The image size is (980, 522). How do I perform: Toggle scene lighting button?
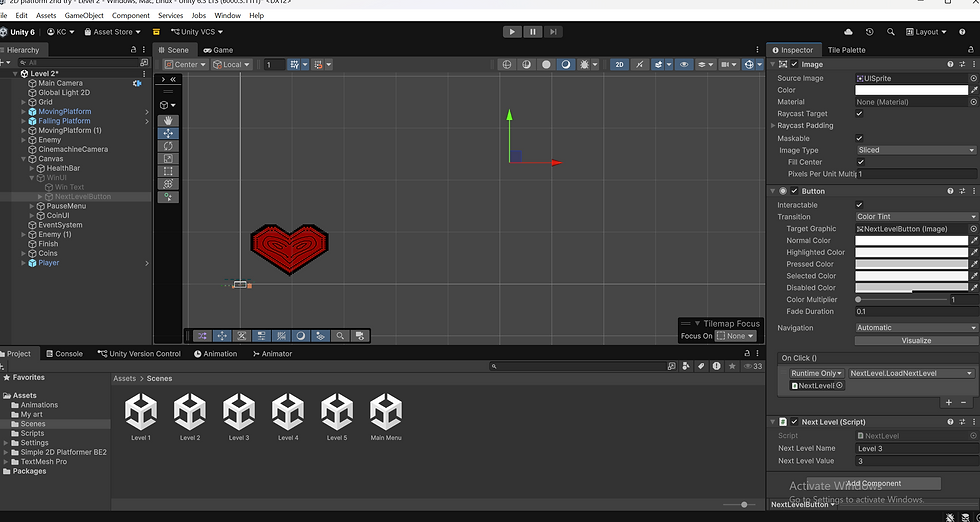pyautogui.click(x=639, y=64)
